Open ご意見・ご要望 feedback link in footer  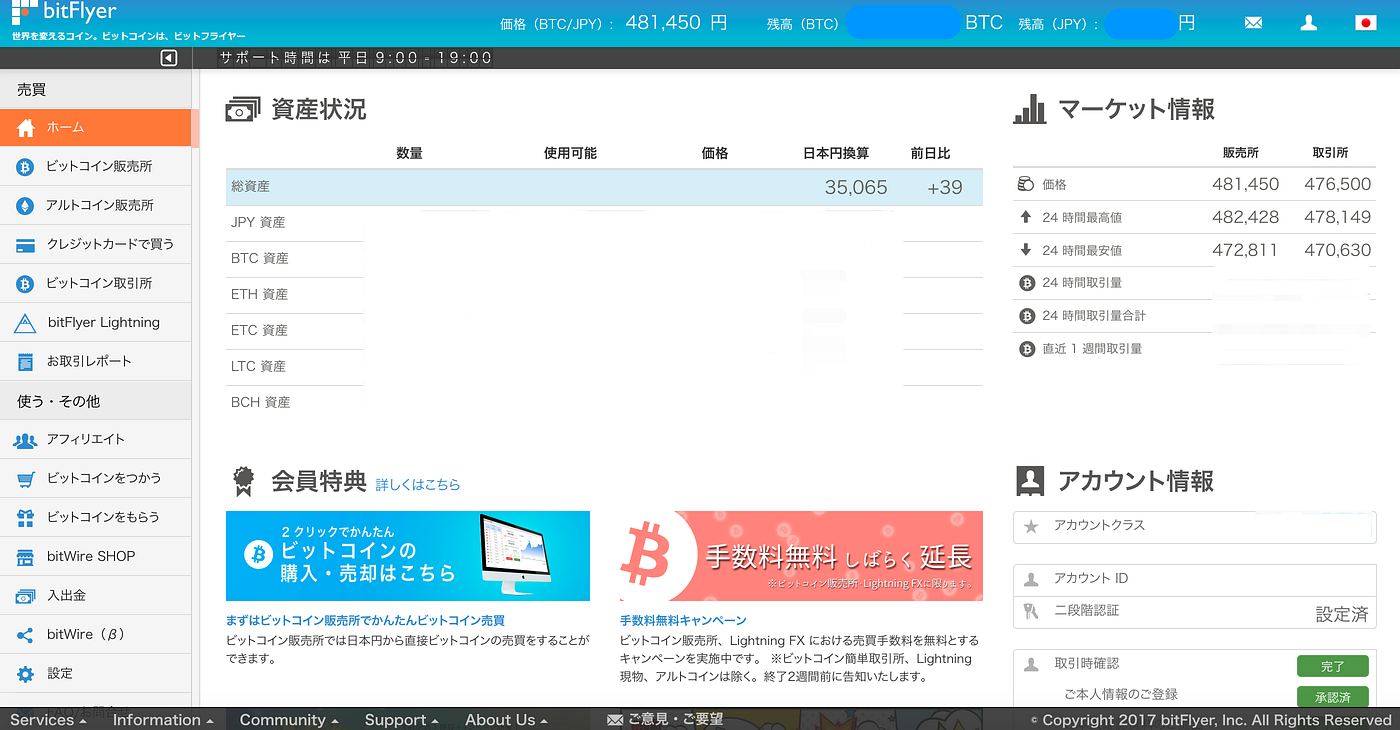pyautogui.click(x=666, y=720)
